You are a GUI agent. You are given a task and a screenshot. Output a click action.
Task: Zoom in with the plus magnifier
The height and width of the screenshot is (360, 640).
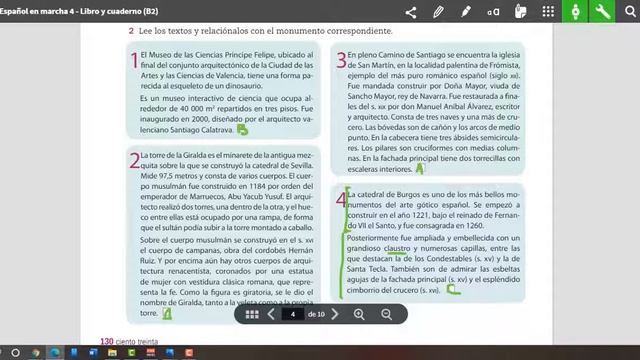pos(359,314)
